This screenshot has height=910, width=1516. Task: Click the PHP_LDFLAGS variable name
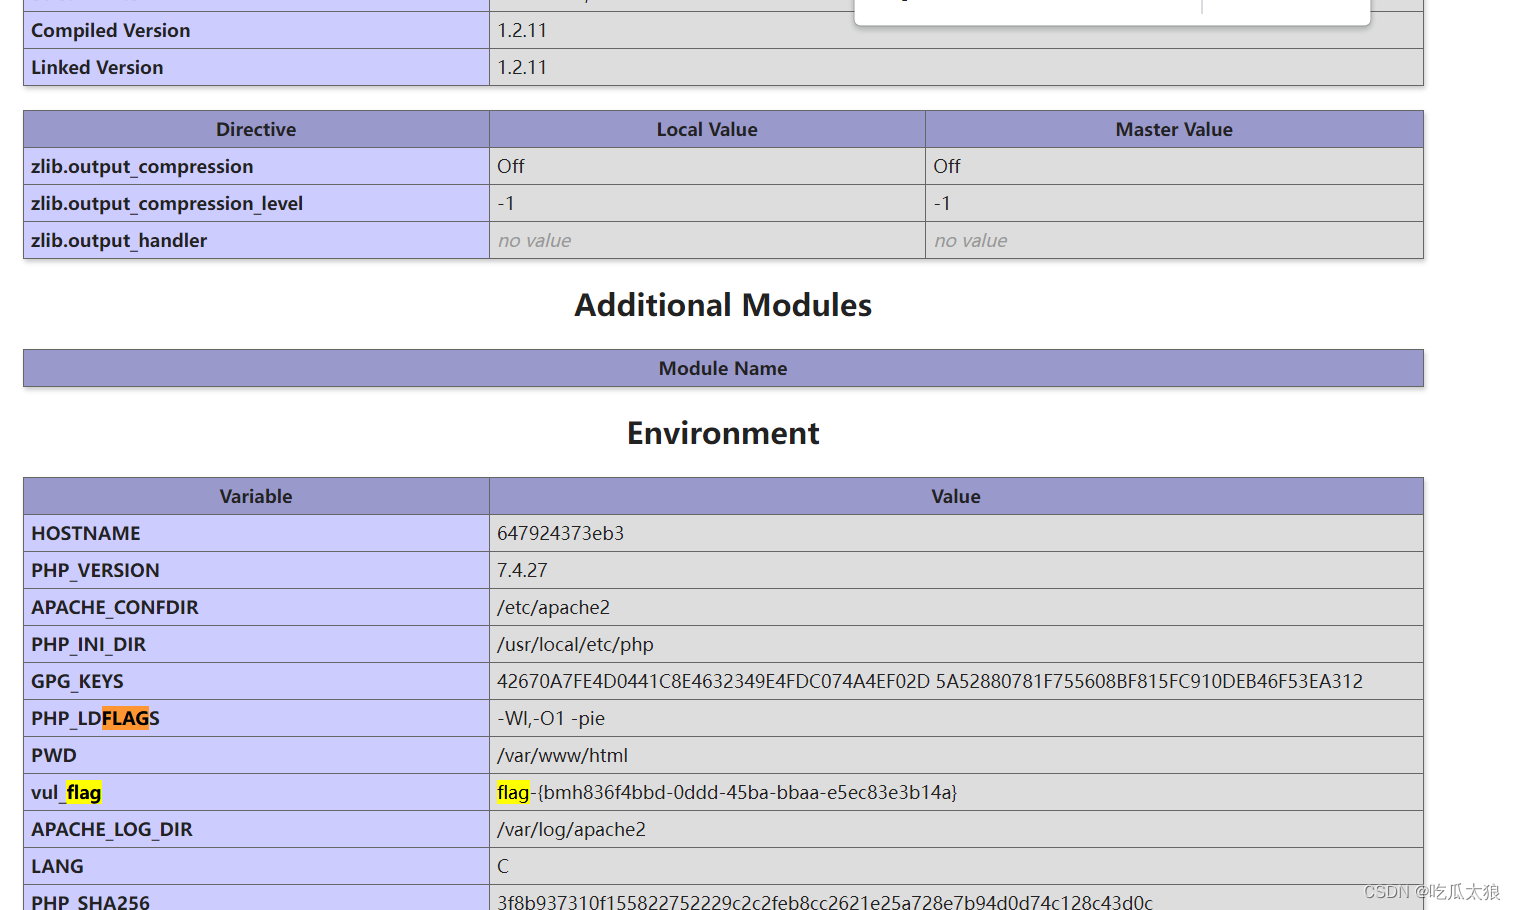click(x=95, y=718)
